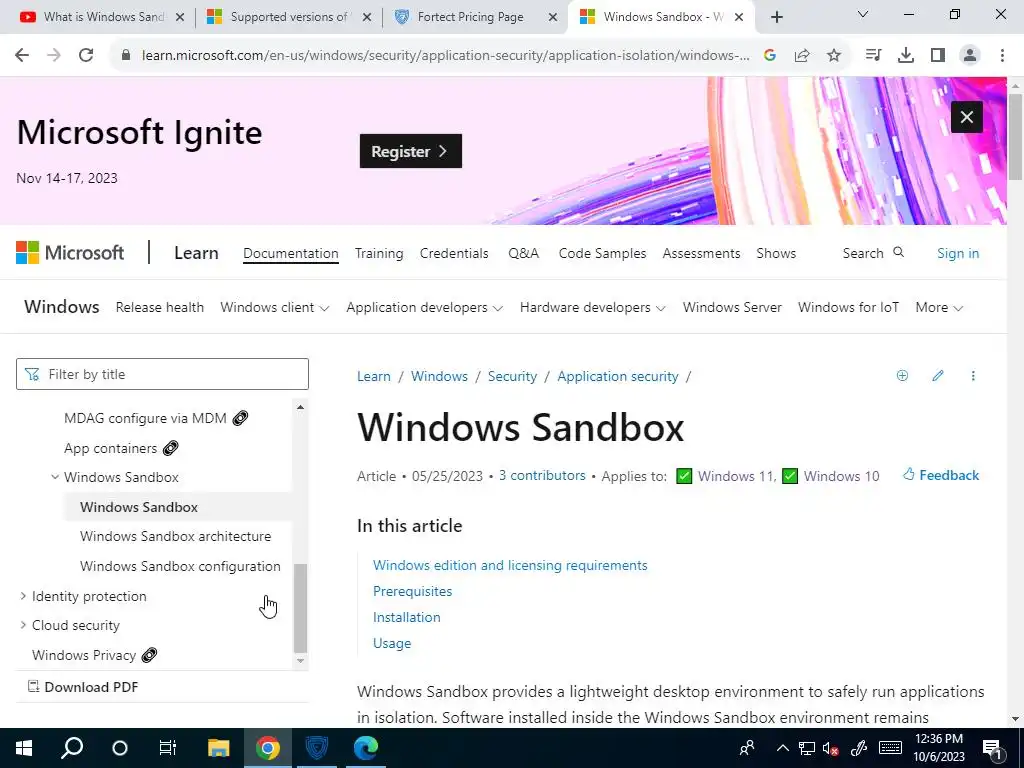Viewport: 1024px width, 768px height.
Task: Expand Cloud security tree node
Action: (23, 625)
